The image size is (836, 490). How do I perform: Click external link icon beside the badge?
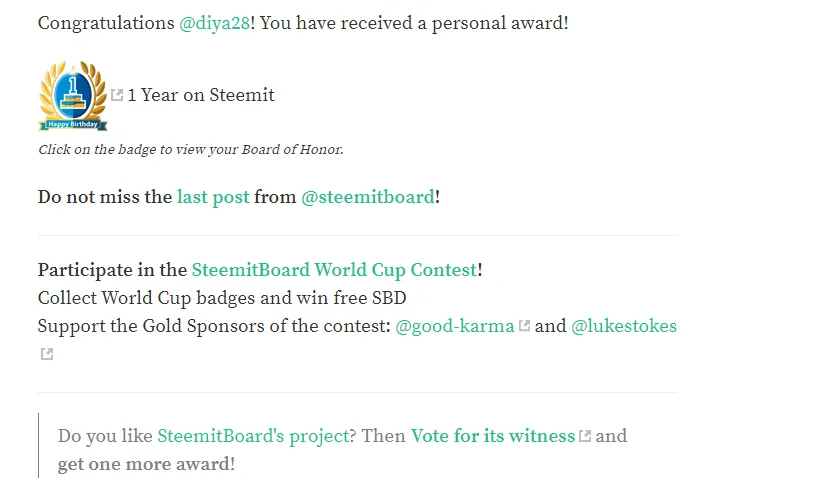pos(117,95)
